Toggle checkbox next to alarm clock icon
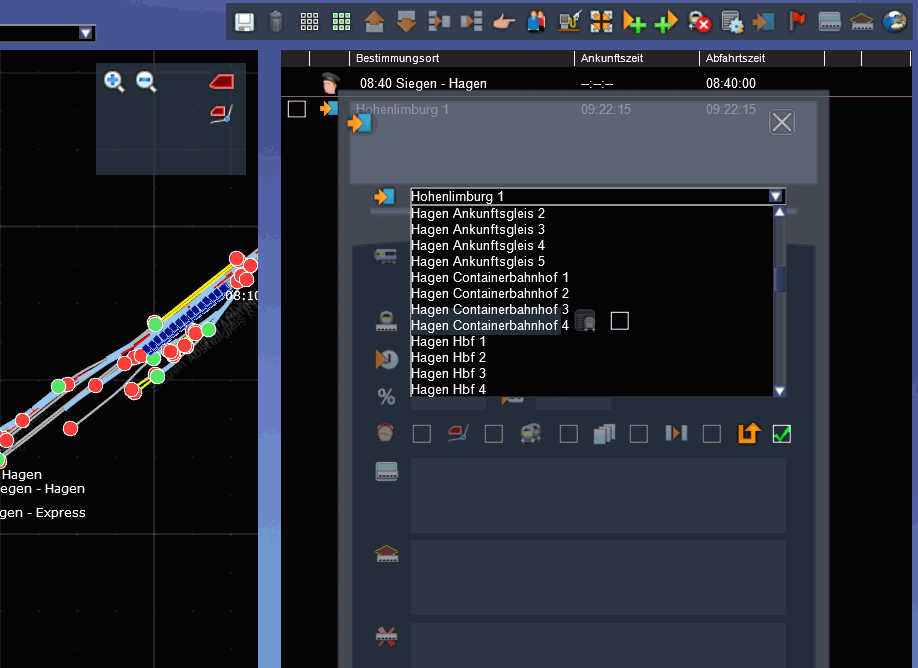Viewport: 918px width, 668px height. (x=422, y=434)
